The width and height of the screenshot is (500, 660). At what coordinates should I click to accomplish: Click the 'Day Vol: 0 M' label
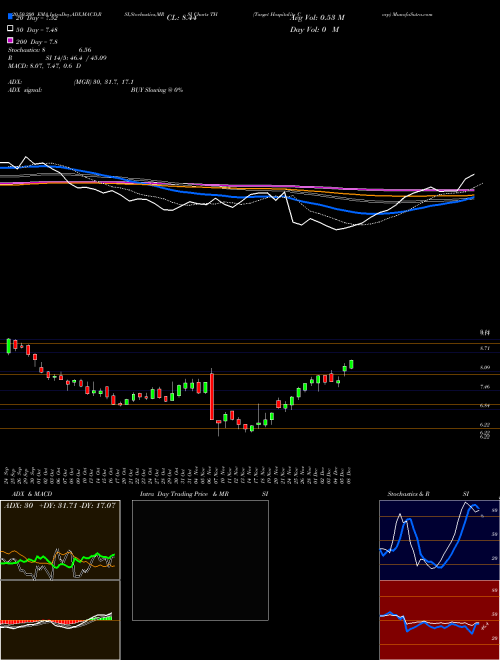pos(314,29)
